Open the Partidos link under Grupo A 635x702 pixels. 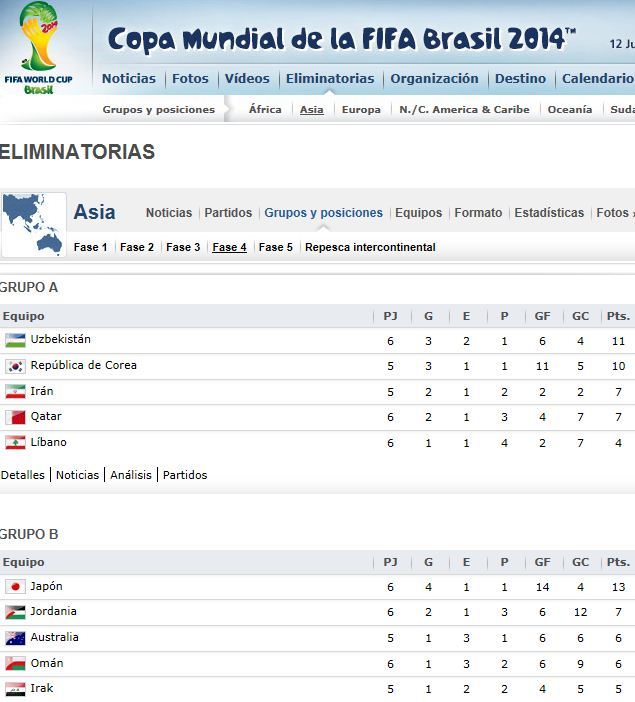click(185, 475)
